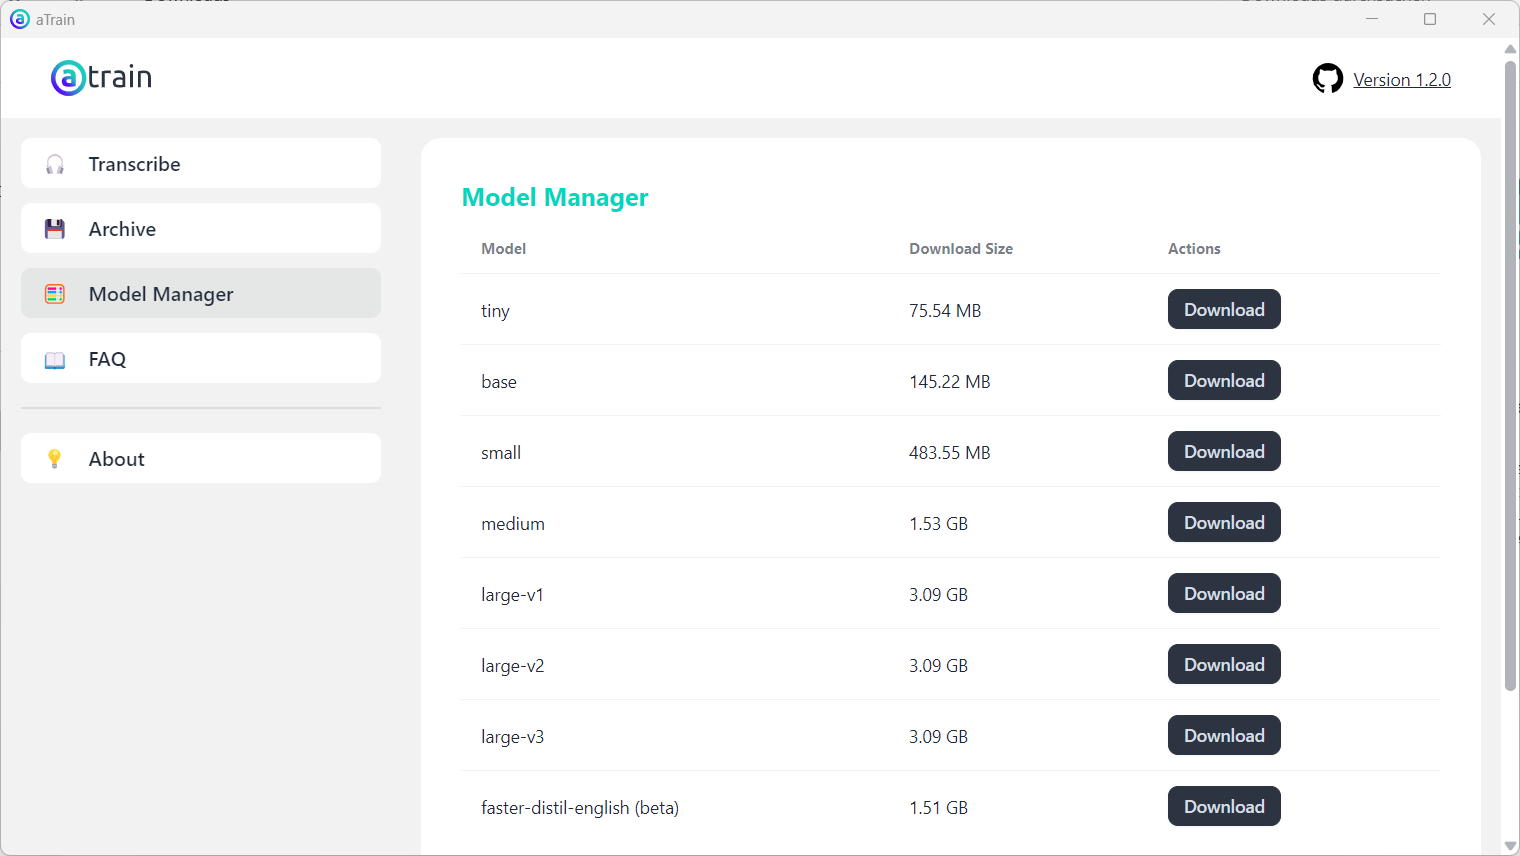Click the model name large-v1
This screenshot has height=856, width=1520.
pos(512,595)
